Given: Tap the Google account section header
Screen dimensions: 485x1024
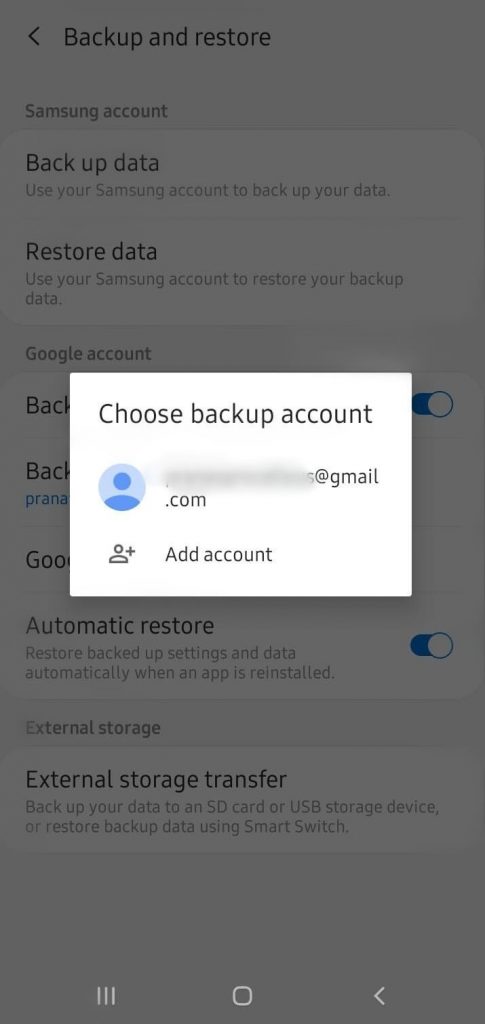Looking at the screenshot, I should 88,353.
